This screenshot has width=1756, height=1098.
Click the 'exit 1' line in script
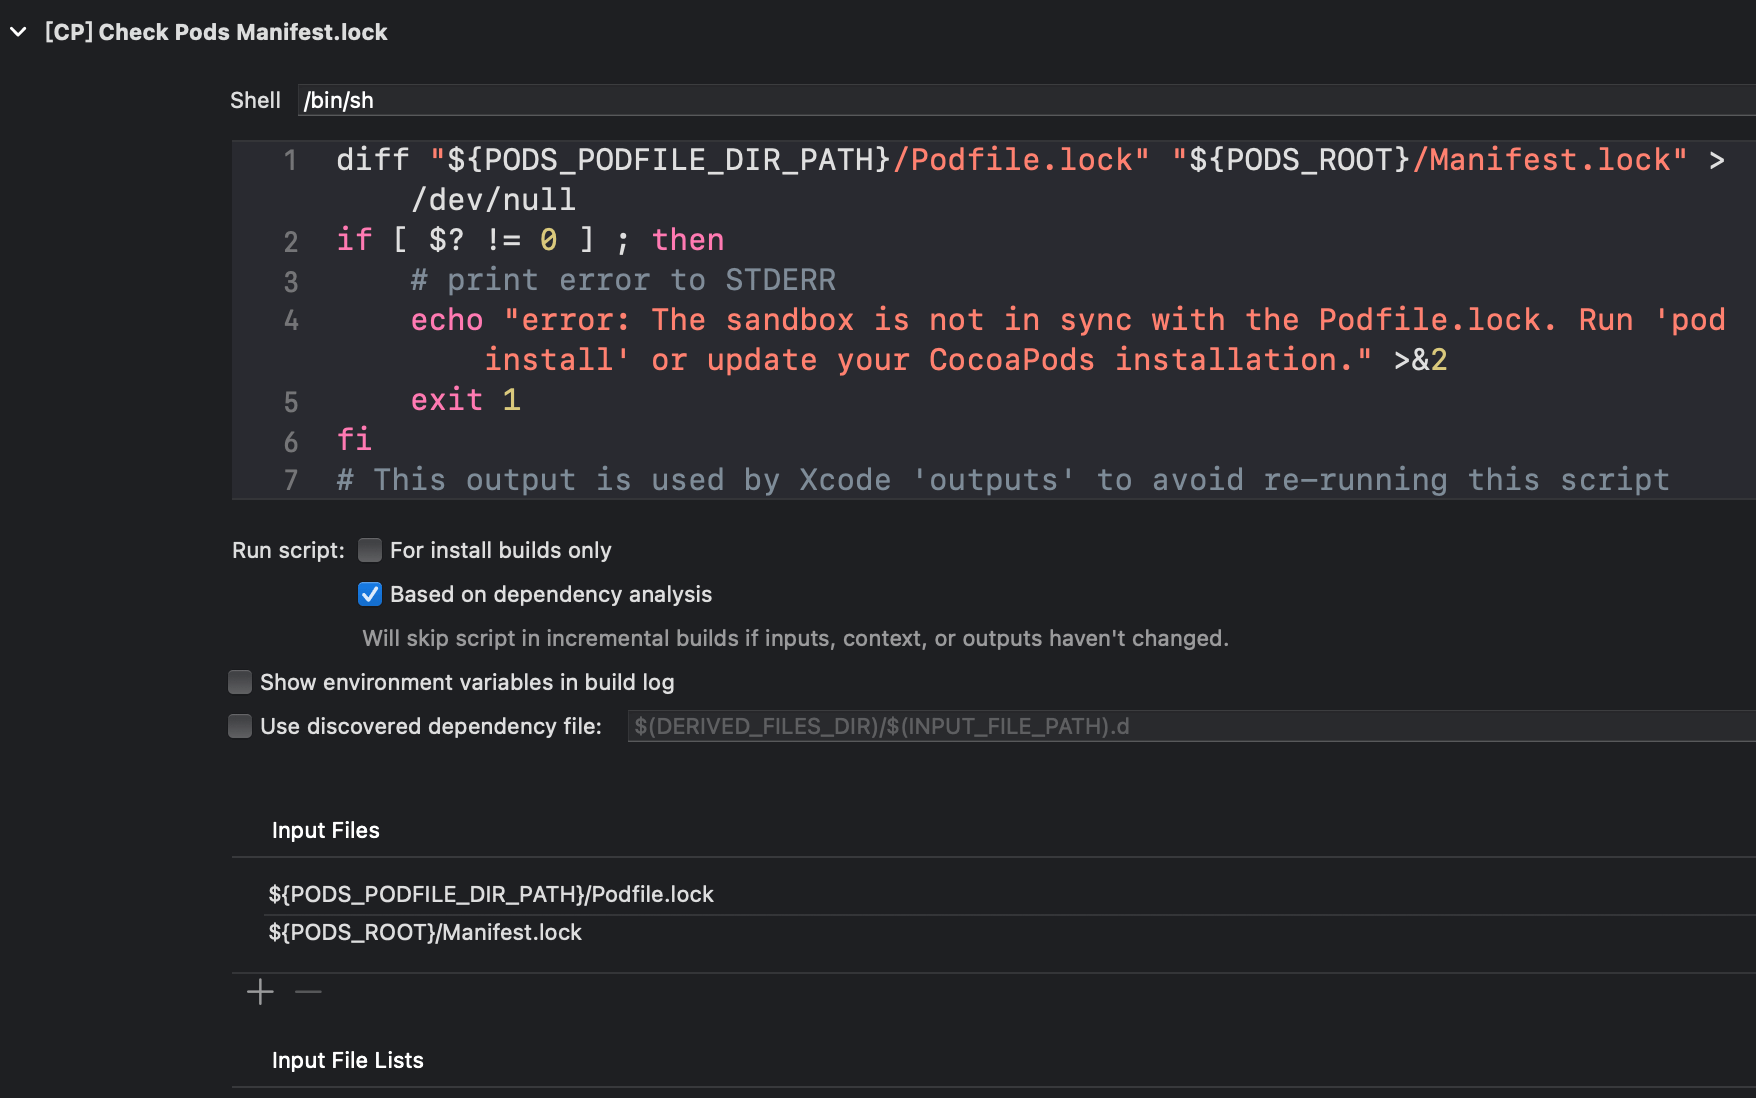pos(465,400)
